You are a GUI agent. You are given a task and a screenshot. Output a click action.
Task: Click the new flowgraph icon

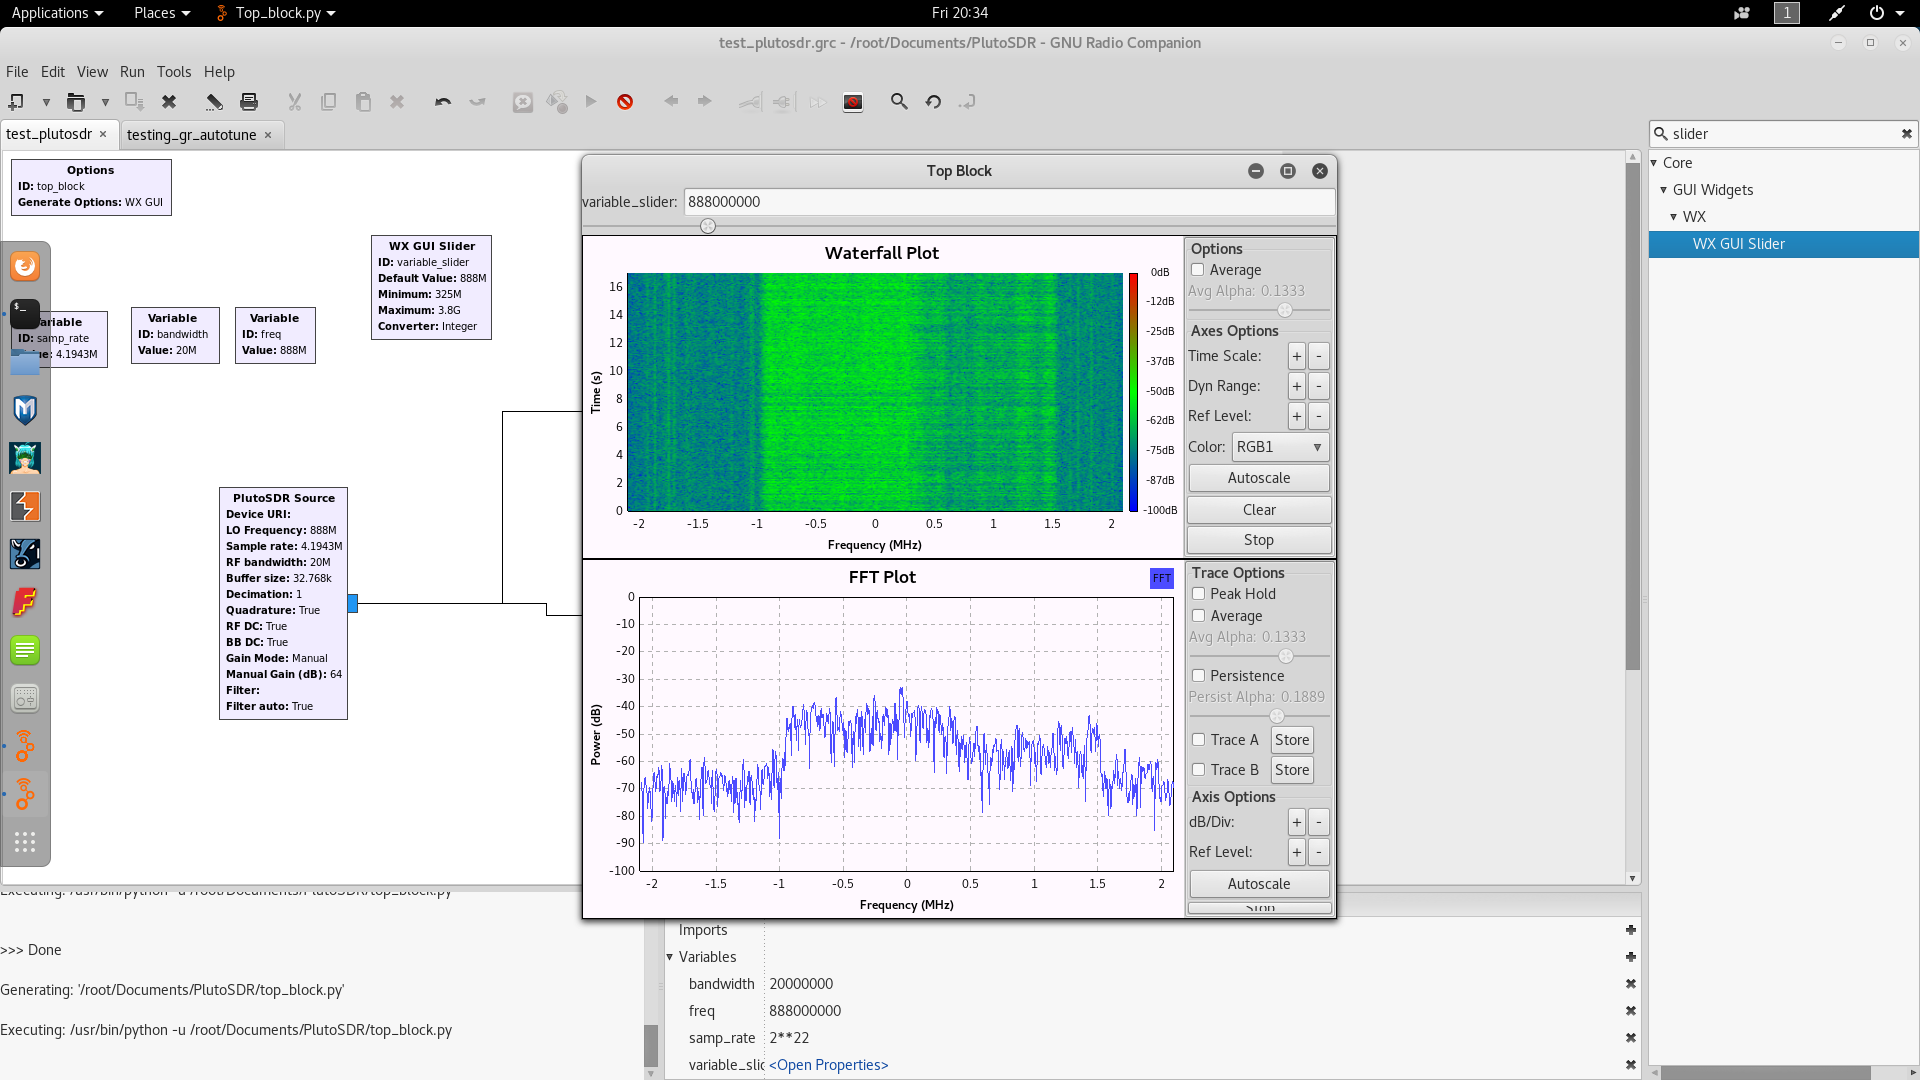coord(16,102)
